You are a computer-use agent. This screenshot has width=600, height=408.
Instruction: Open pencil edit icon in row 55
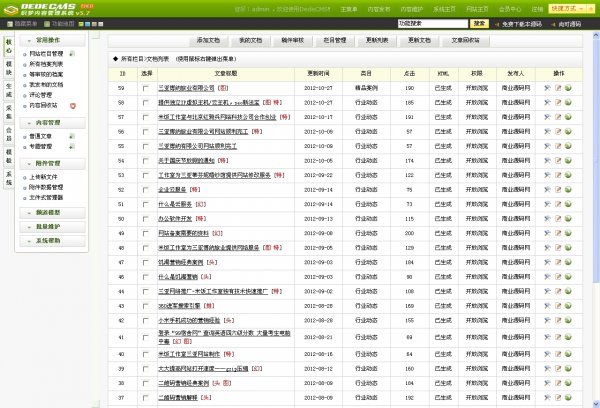(x=558, y=146)
